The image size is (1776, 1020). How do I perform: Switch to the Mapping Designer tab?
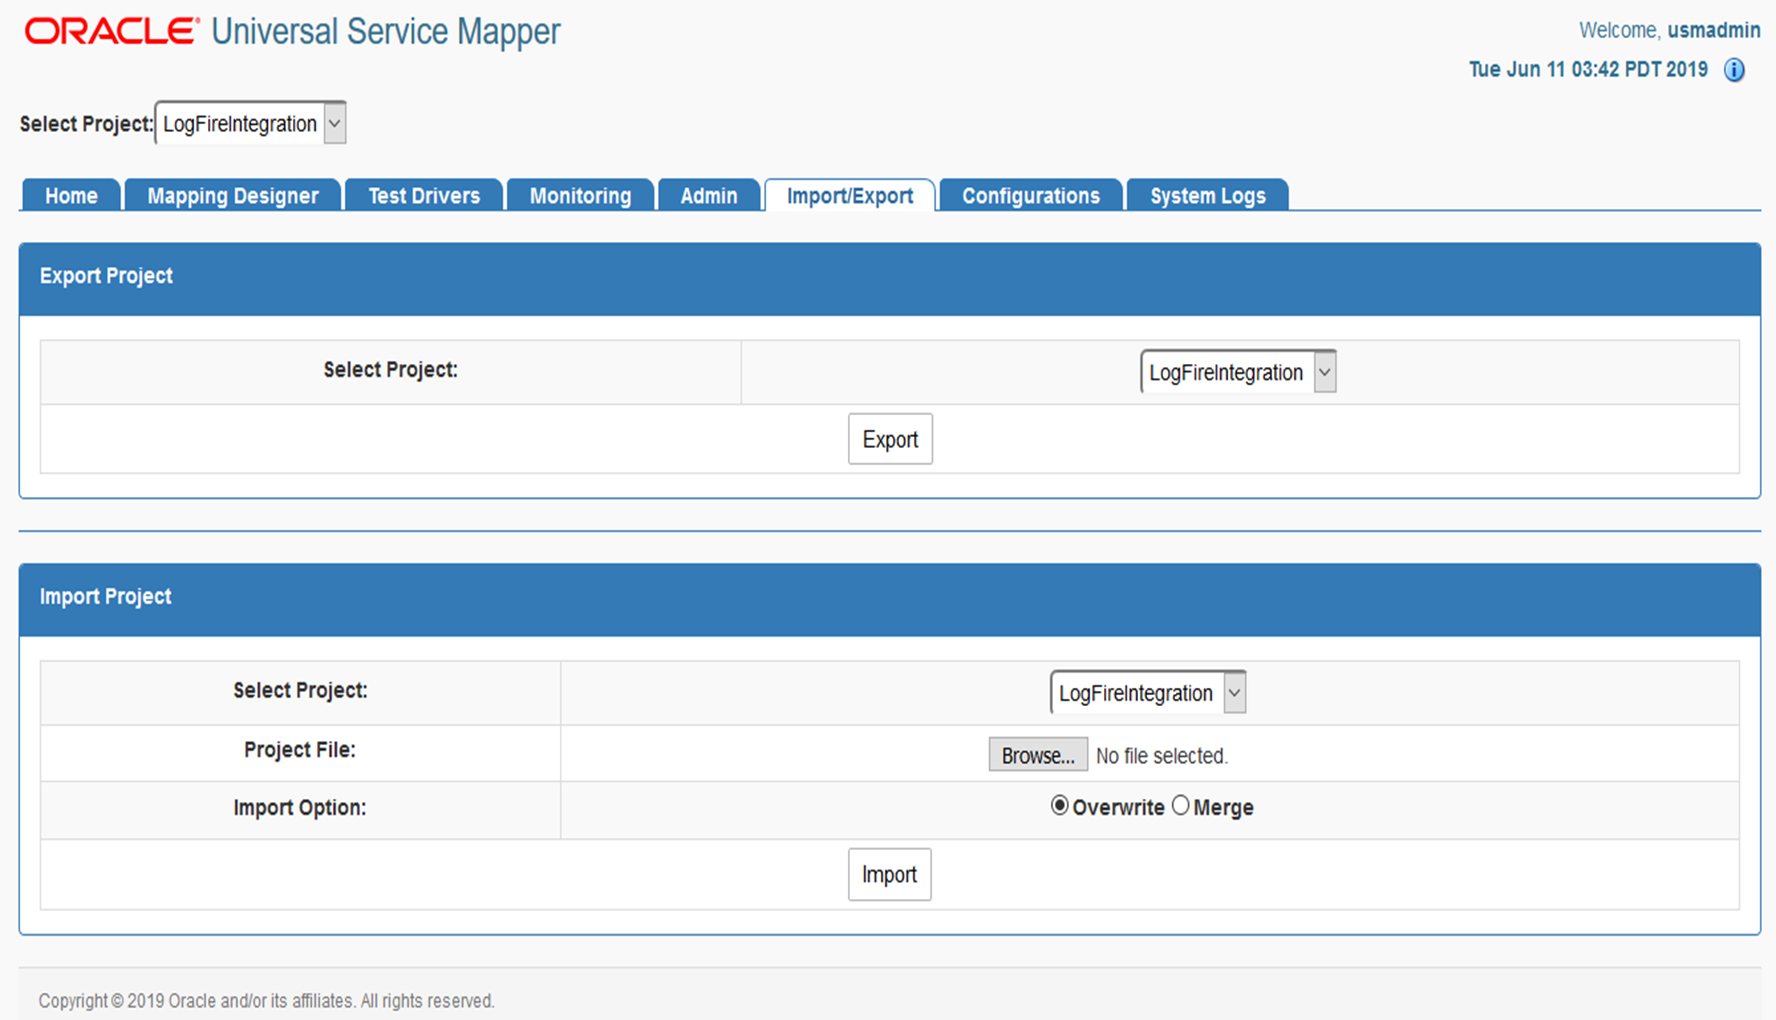click(x=233, y=196)
